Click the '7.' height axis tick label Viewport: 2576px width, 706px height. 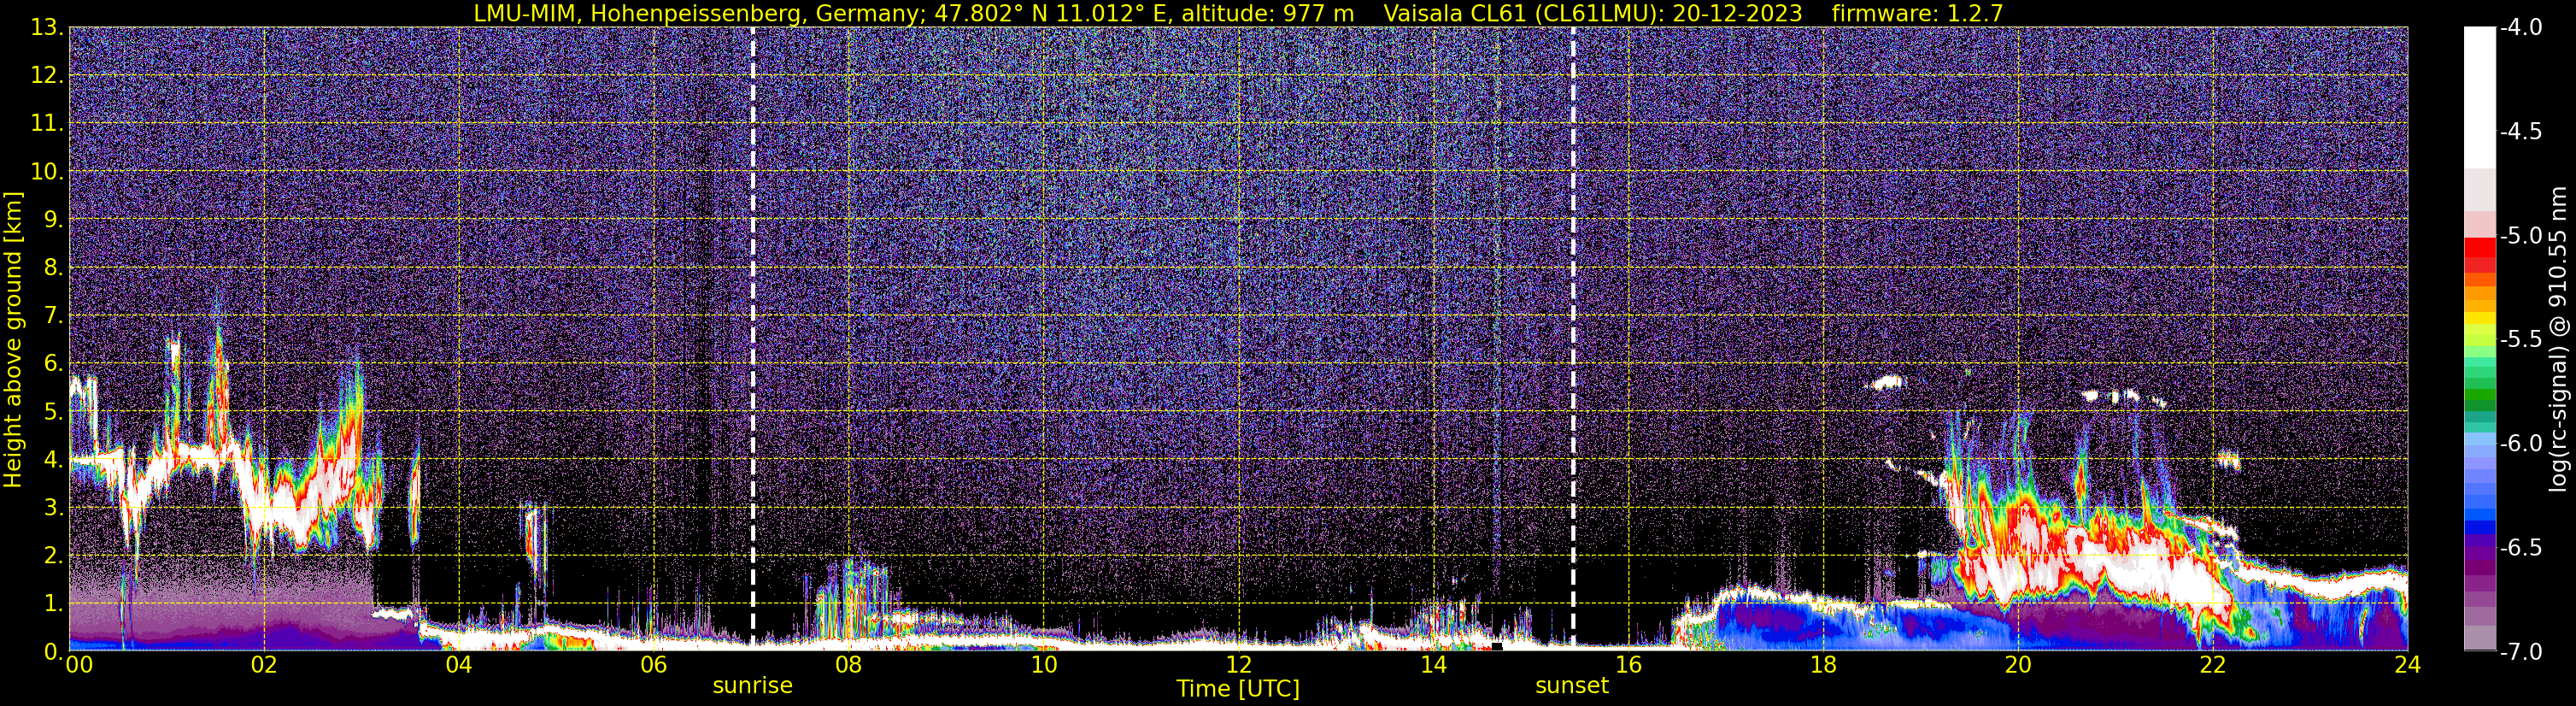[x=54, y=316]
